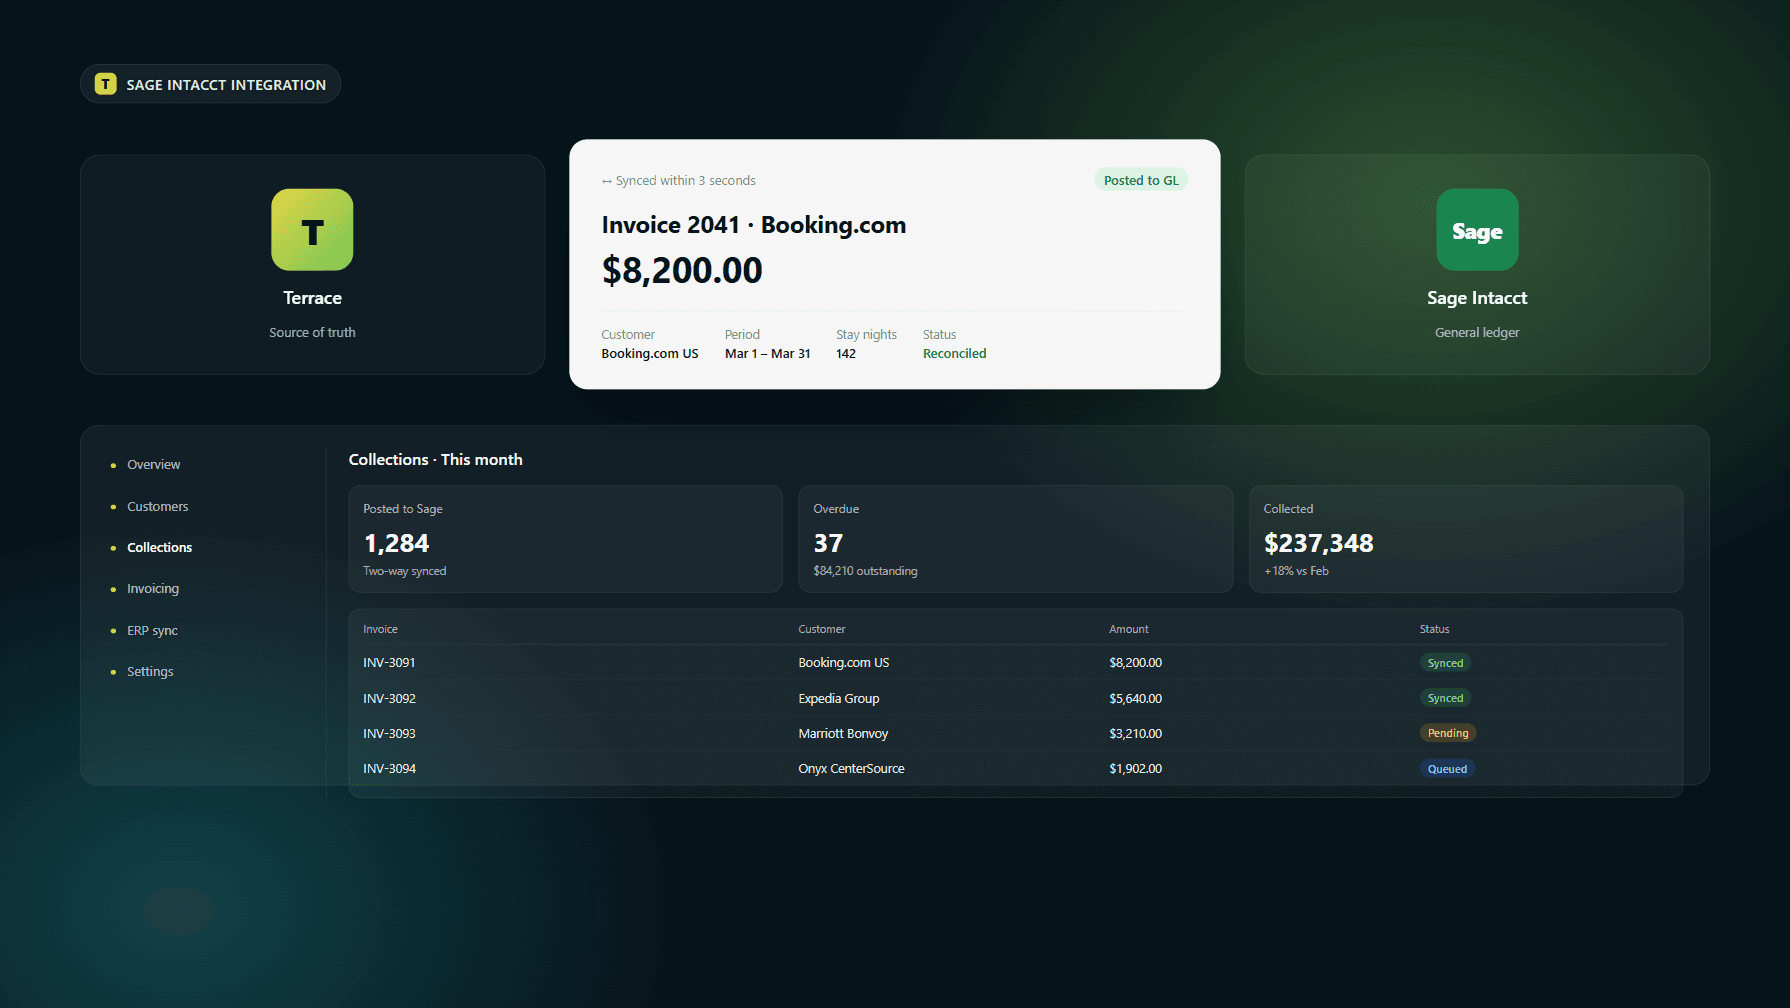Image resolution: width=1790 pixels, height=1008 pixels.
Task: Select invoice INV-3092
Action: coord(389,699)
